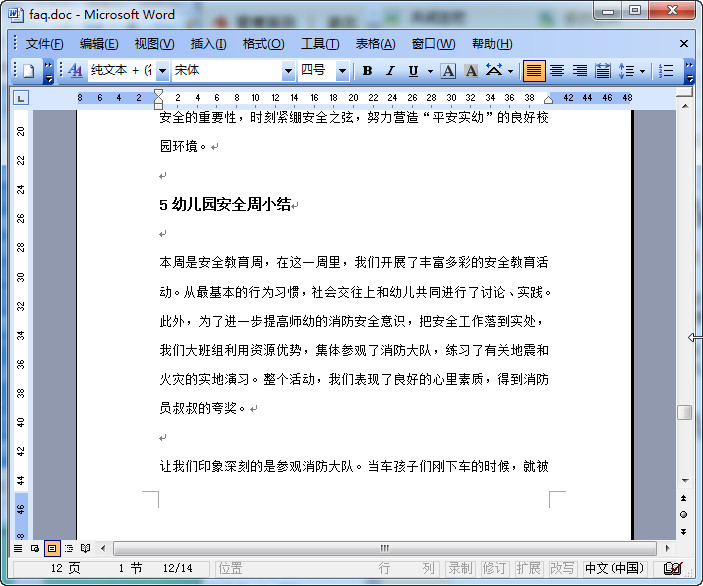Toggle Justify alignment
The image size is (703, 586).
534,71
